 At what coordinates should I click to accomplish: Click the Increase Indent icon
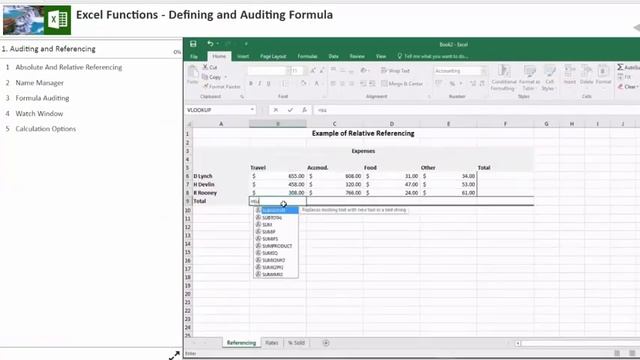pos(372,84)
